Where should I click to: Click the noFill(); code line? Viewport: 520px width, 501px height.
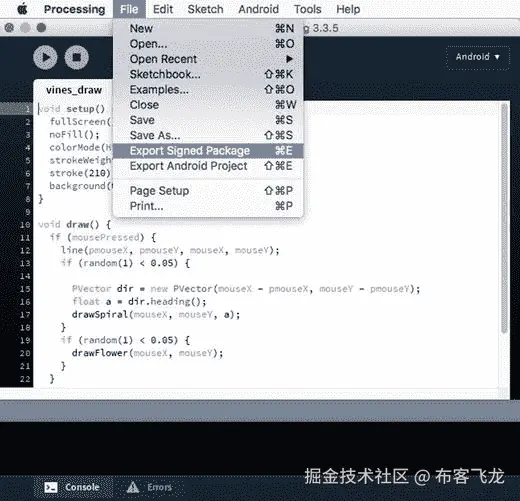click(74, 135)
